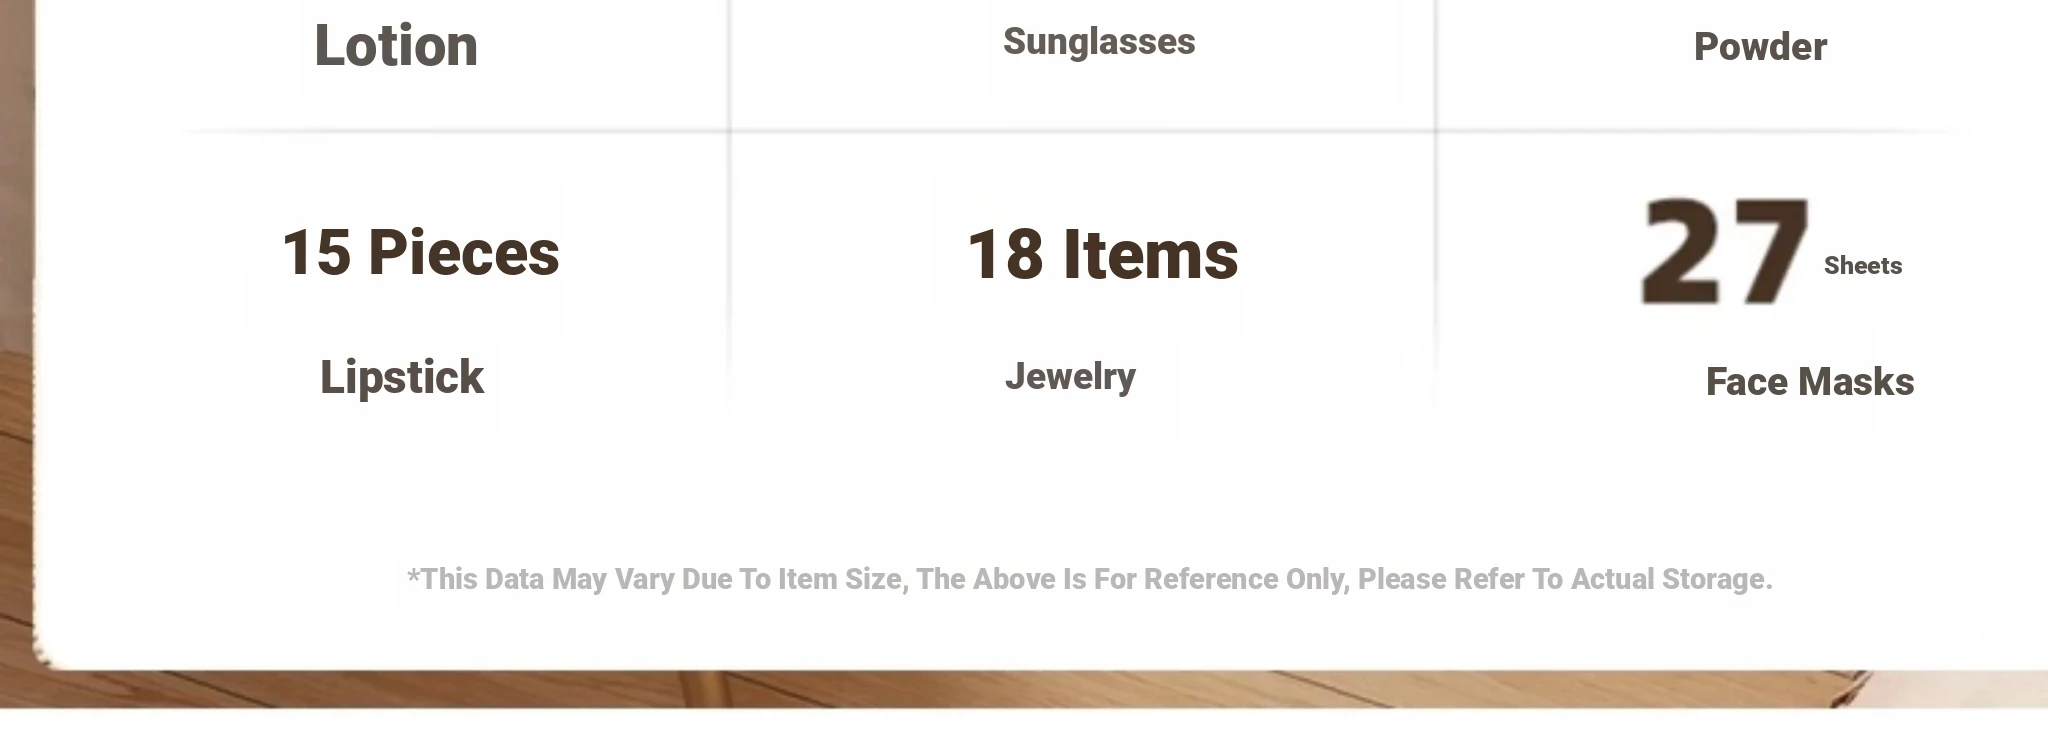Screen dimensions: 2048x733
Task: Click the word Items
Action: (x=1150, y=255)
